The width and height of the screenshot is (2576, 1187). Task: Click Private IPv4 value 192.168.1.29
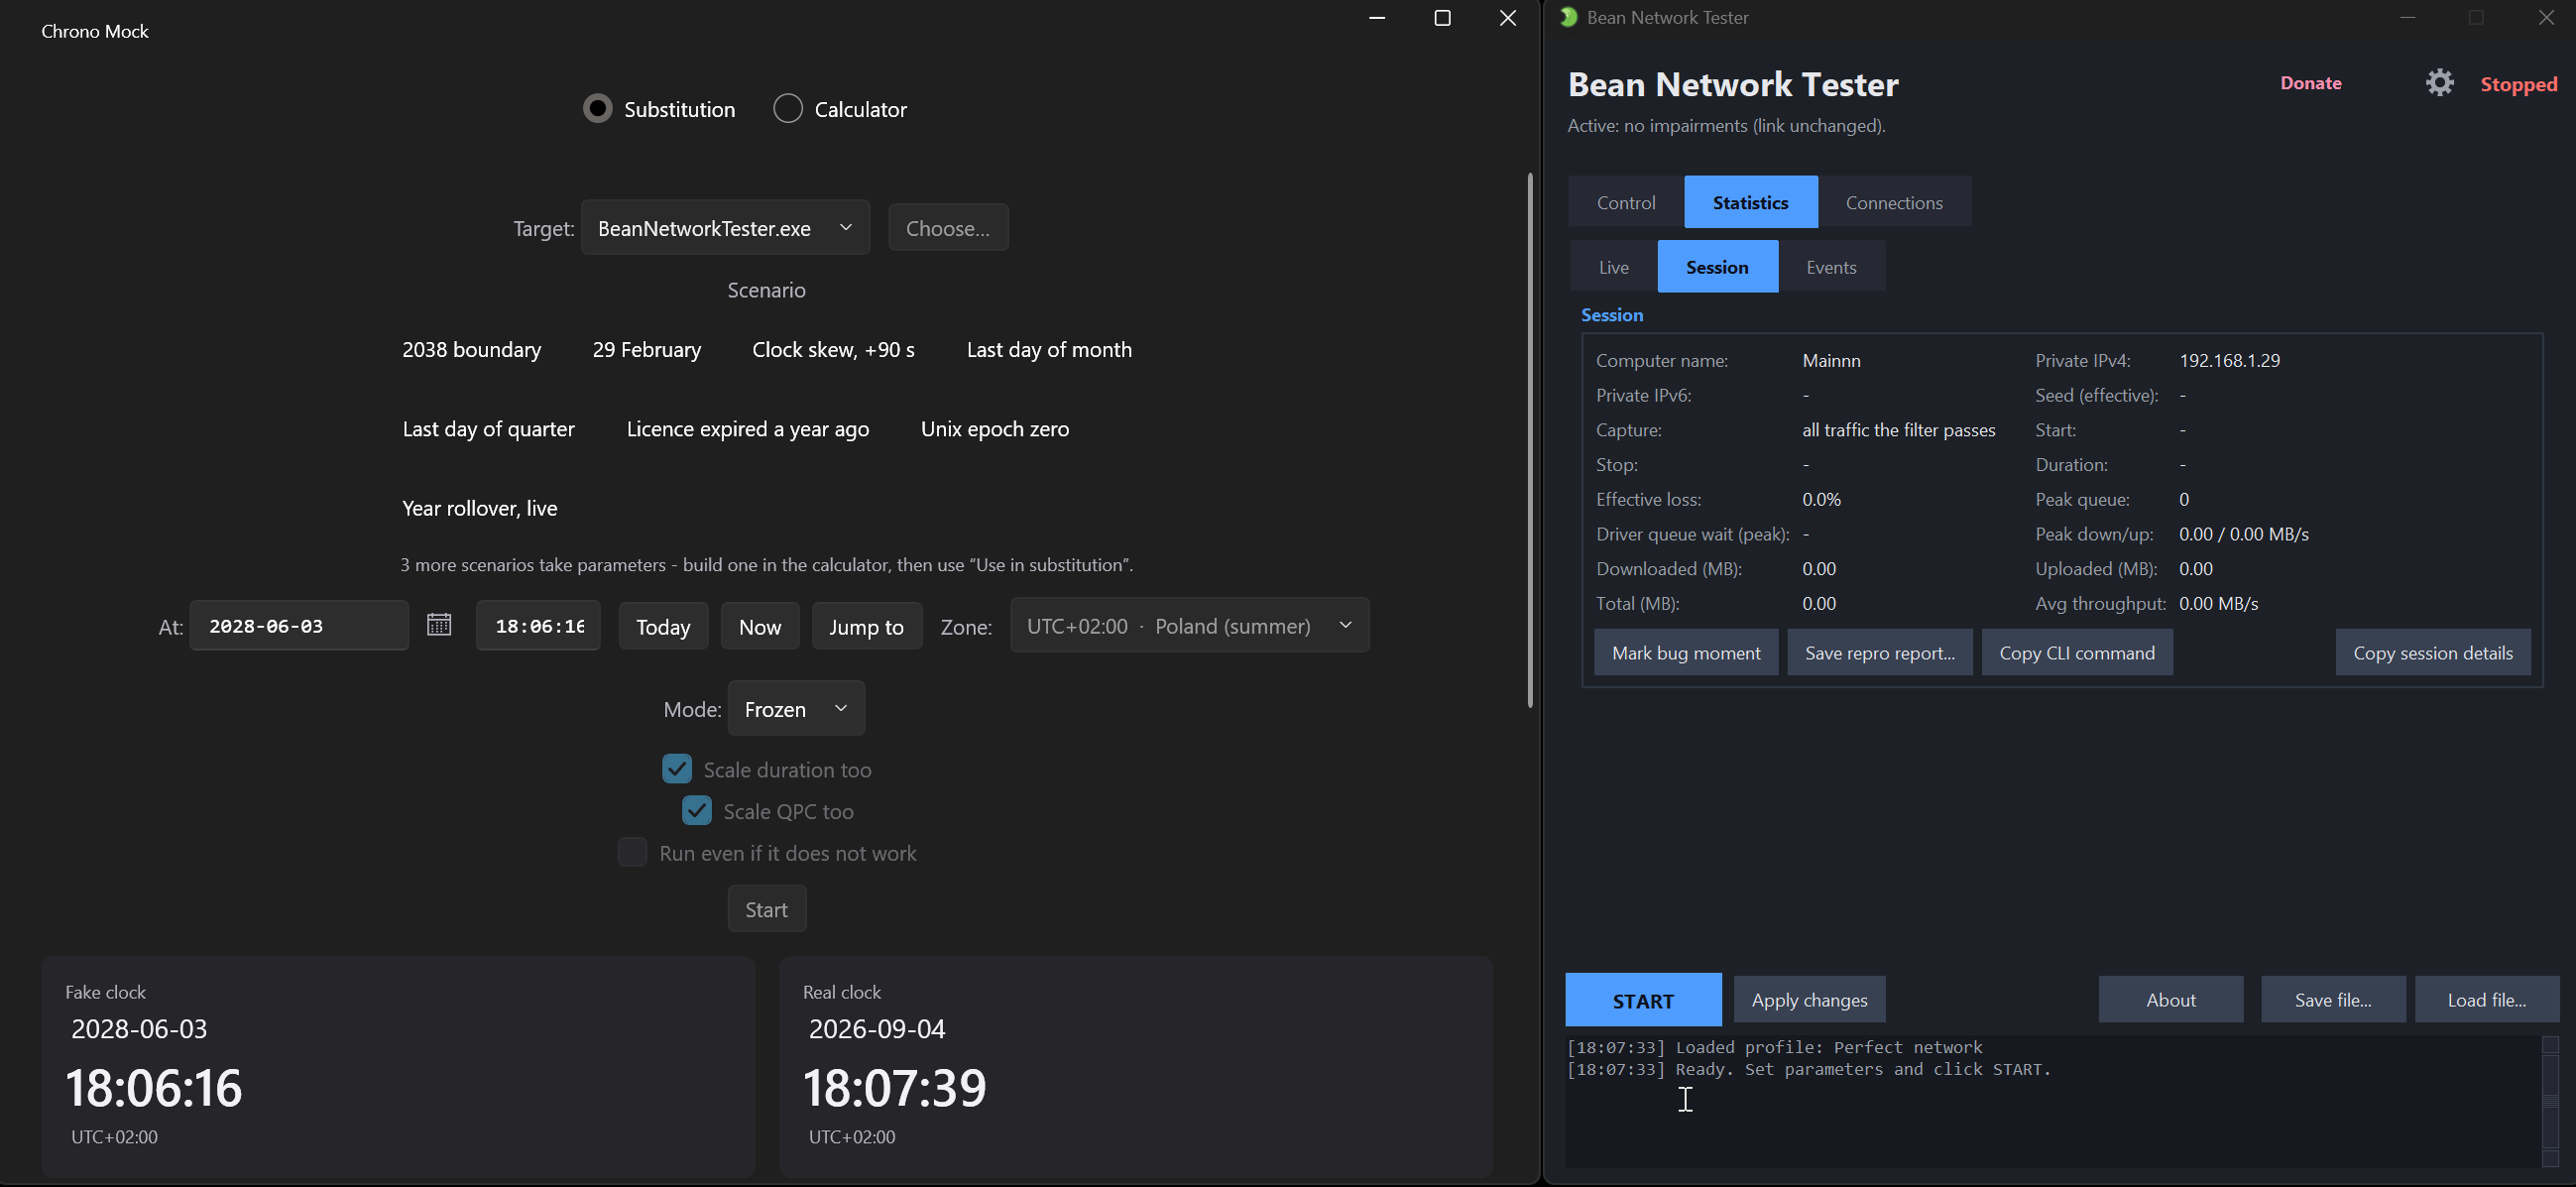(x=2229, y=360)
